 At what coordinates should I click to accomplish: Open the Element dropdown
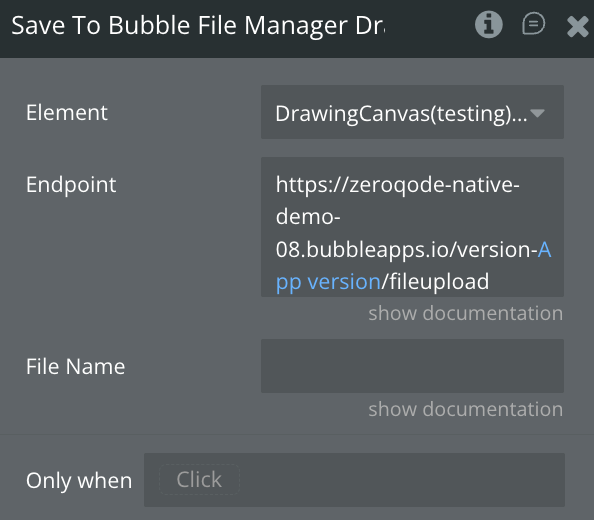(412, 112)
